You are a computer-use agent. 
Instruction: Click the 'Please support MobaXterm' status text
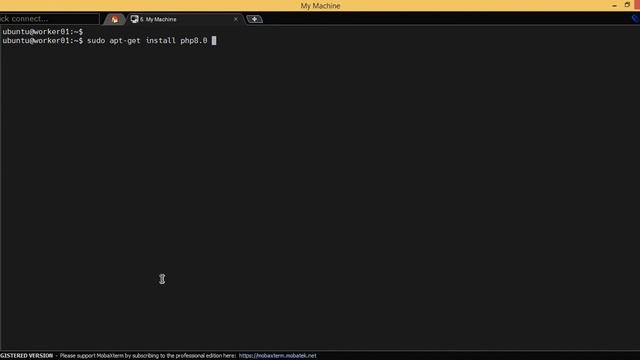(148, 356)
